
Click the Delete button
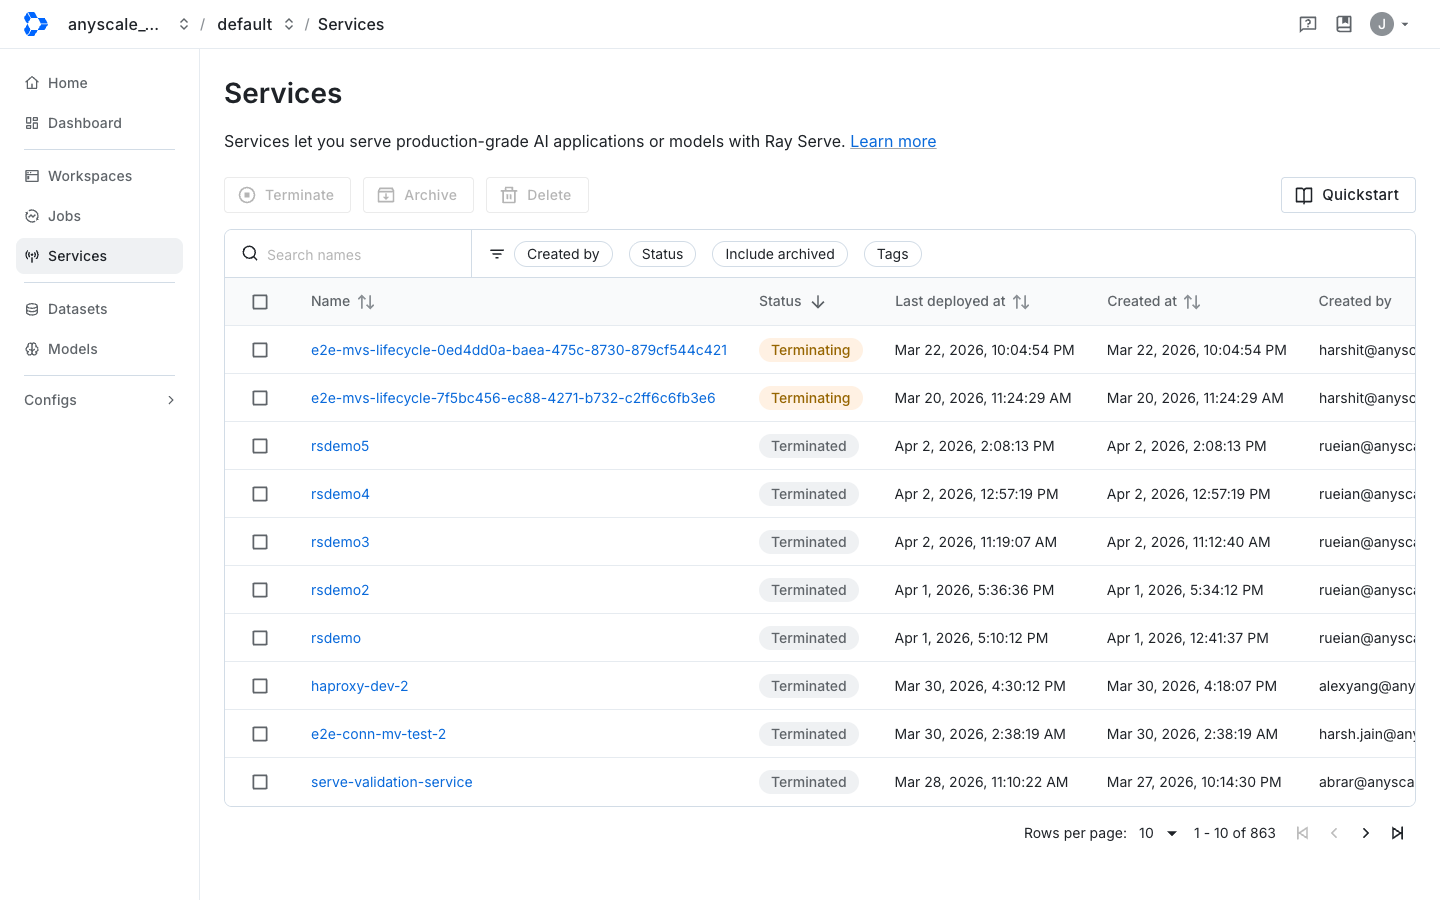[537, 195]
